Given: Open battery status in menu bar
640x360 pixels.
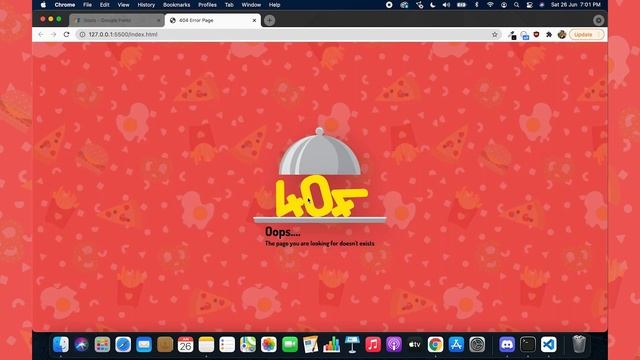Looking at the screenshot, I should [x=461, y=5].
